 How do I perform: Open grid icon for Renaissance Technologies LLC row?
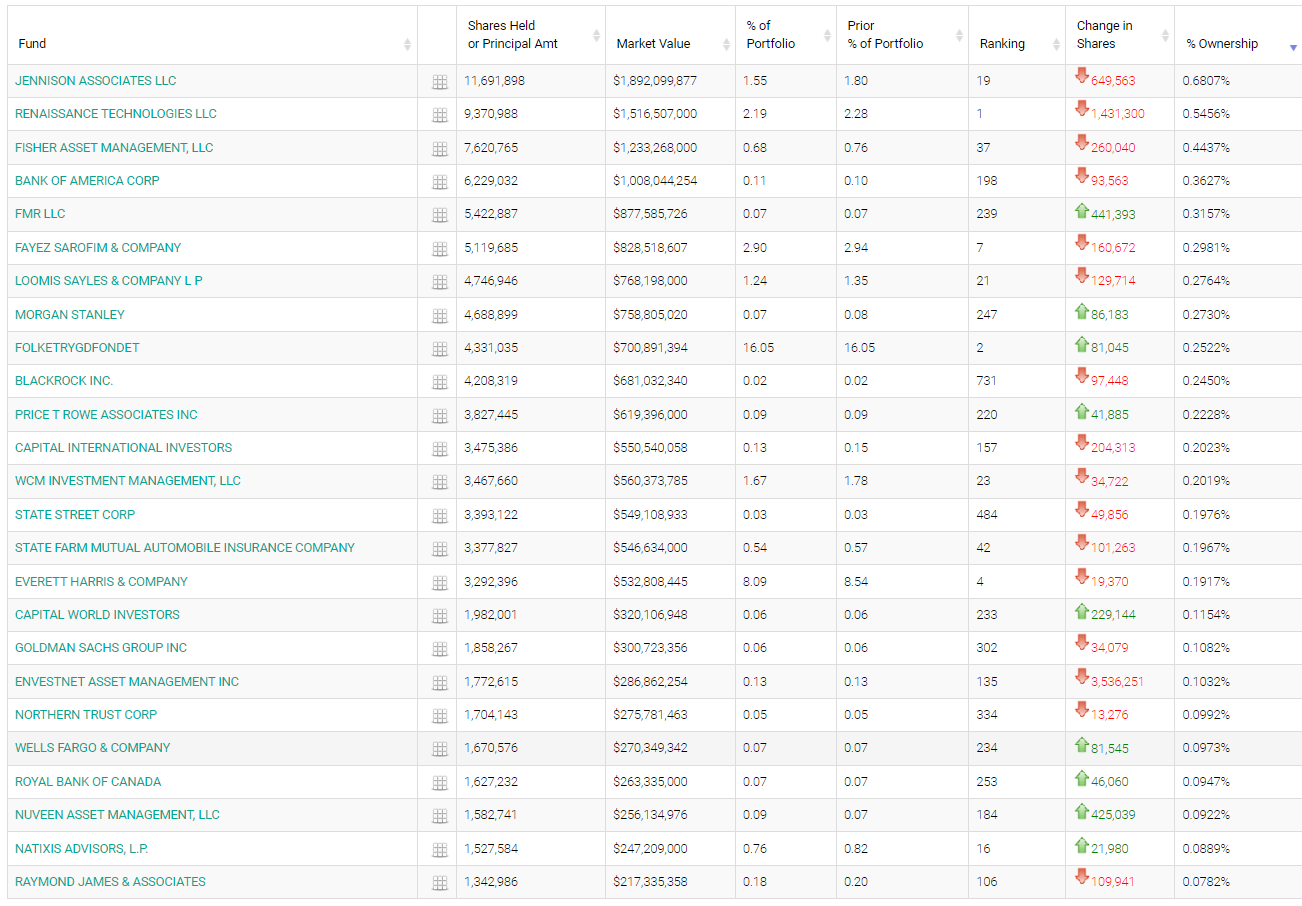pyautogui.click(x=440, y=115)
